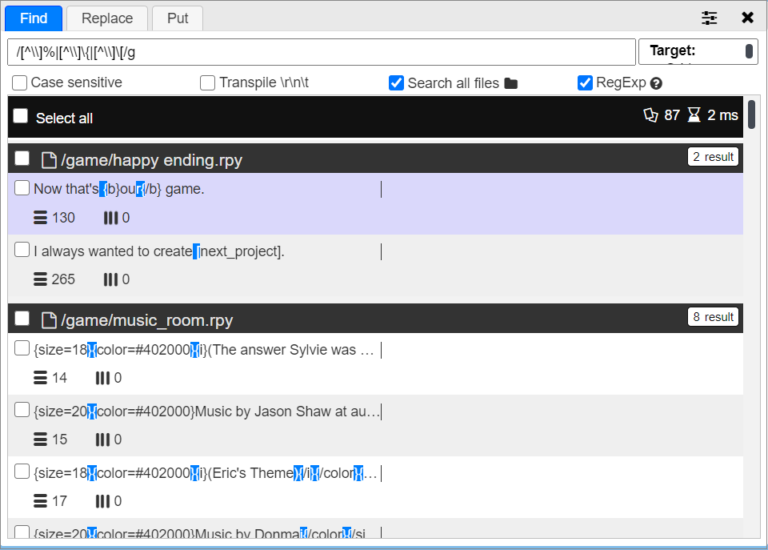Screen dimensions: 768x550
Task: Enable the Case sensitive checkbox
Action: tap(20, 83)
